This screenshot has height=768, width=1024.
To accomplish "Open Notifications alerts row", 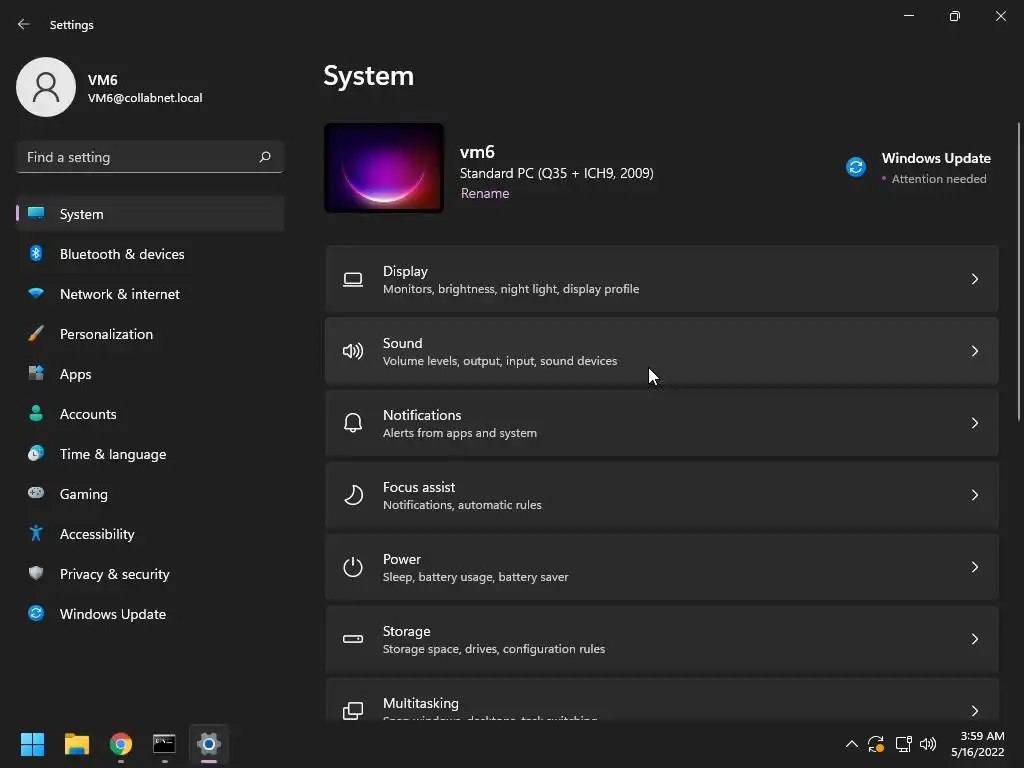I will pos(662,423).
